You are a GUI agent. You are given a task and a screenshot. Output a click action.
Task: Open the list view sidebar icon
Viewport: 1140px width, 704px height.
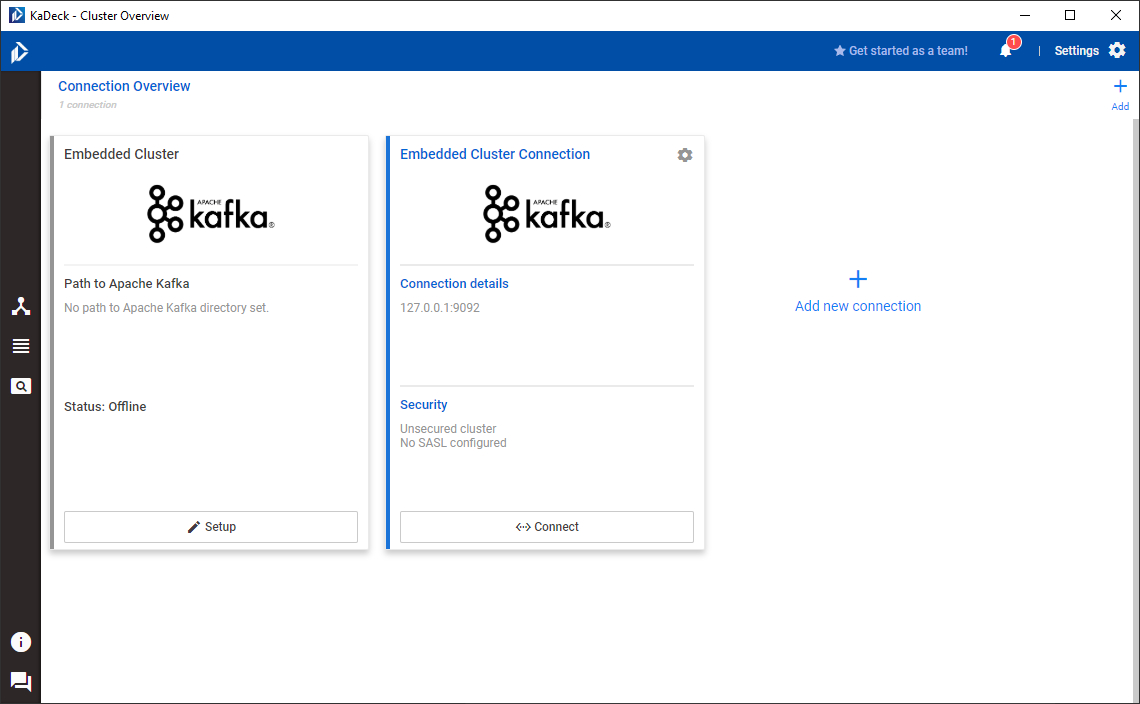(x=21, y=346)
